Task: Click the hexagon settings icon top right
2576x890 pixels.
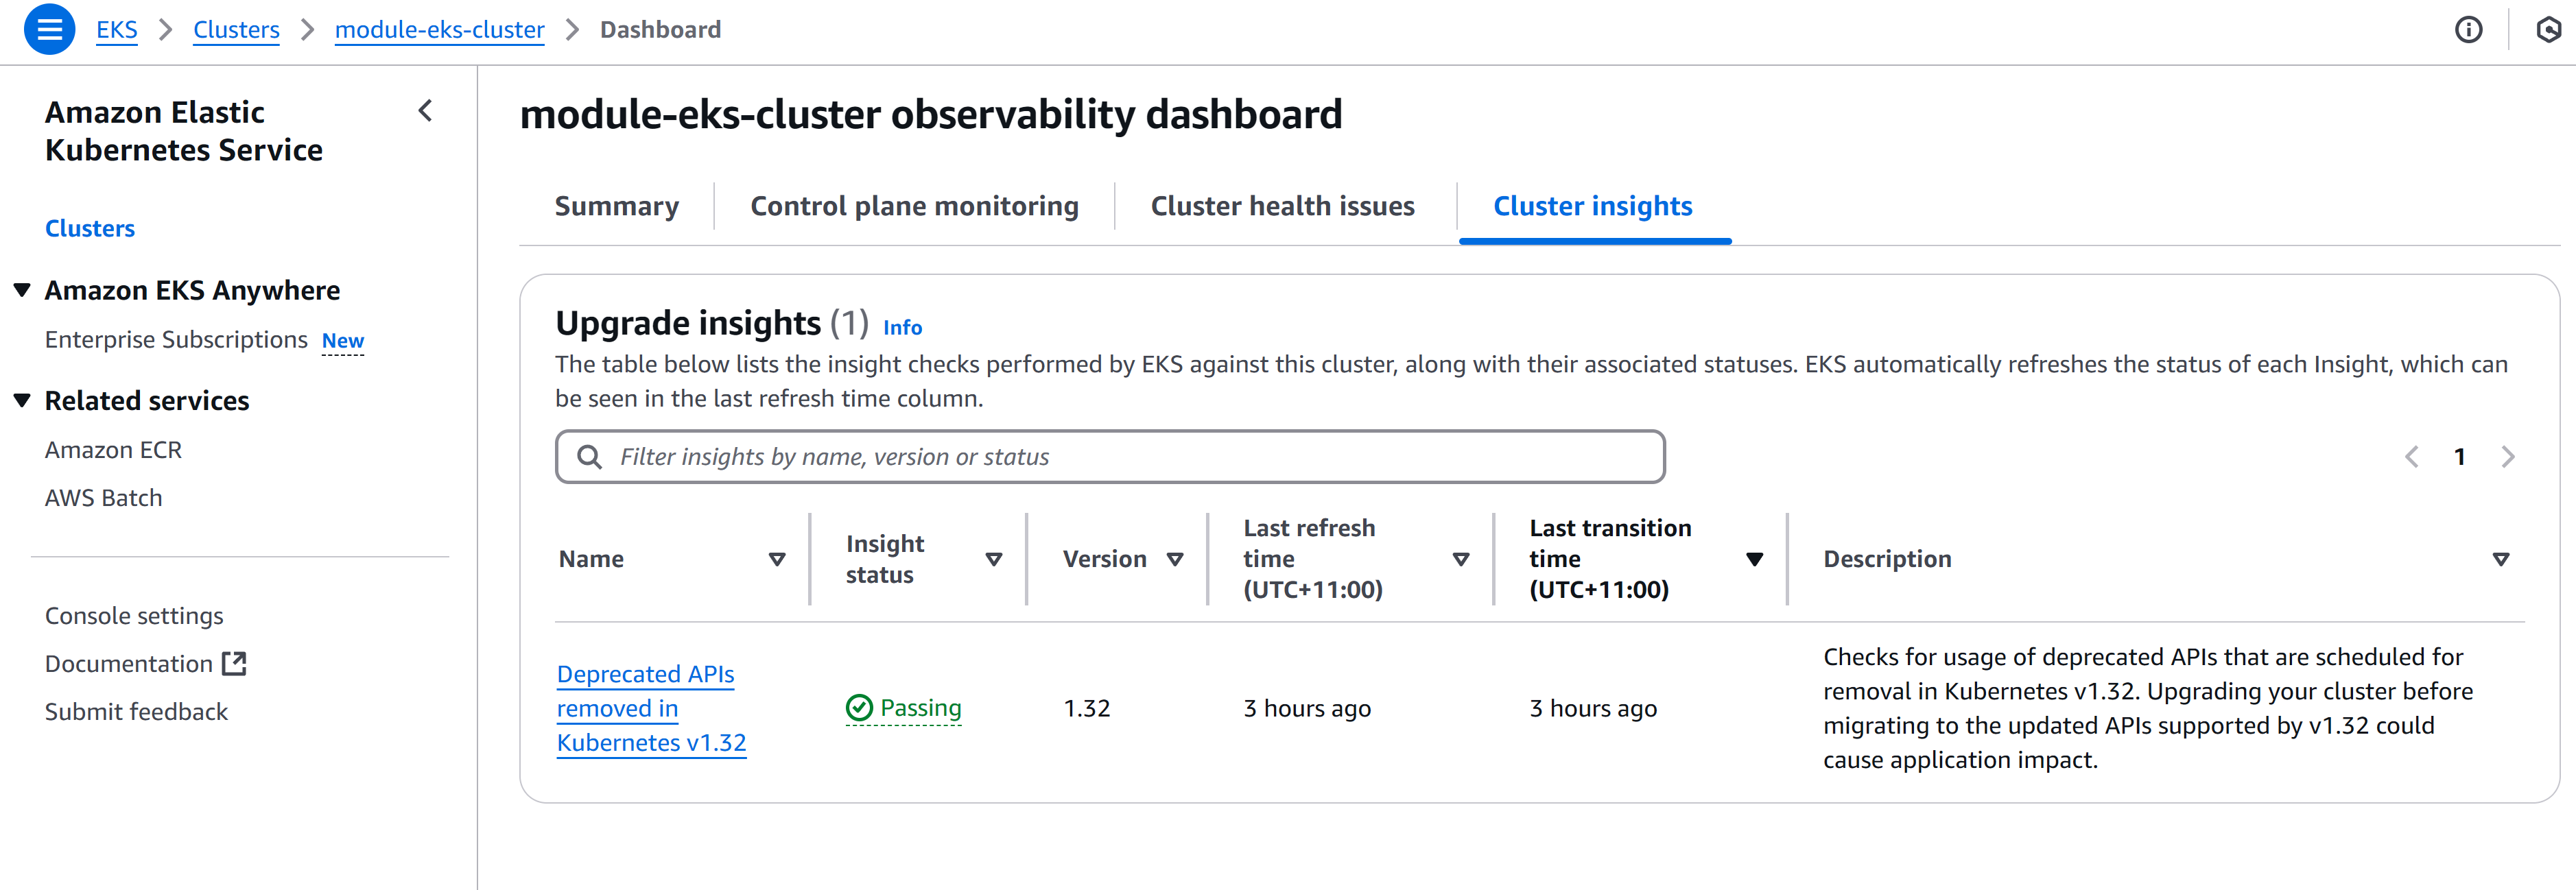Action: click(2548, 30)
